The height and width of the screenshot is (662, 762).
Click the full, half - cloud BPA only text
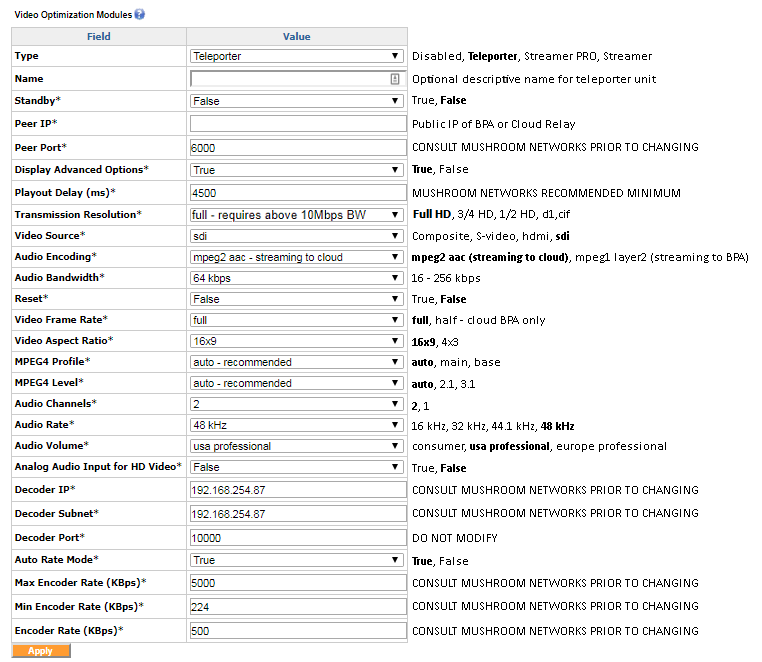(x=478, y=320)
